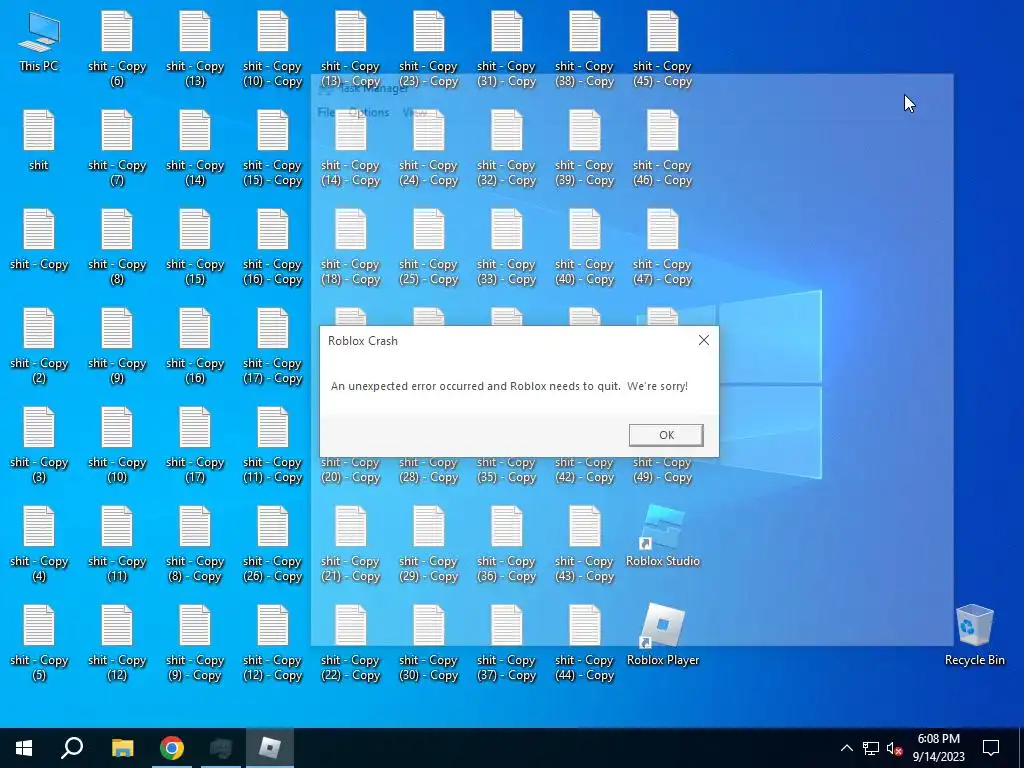This screenshot has height=768, width=1024.
Task: Open network status tray icon
Action: pyautogui.click(x=871, y=748)
